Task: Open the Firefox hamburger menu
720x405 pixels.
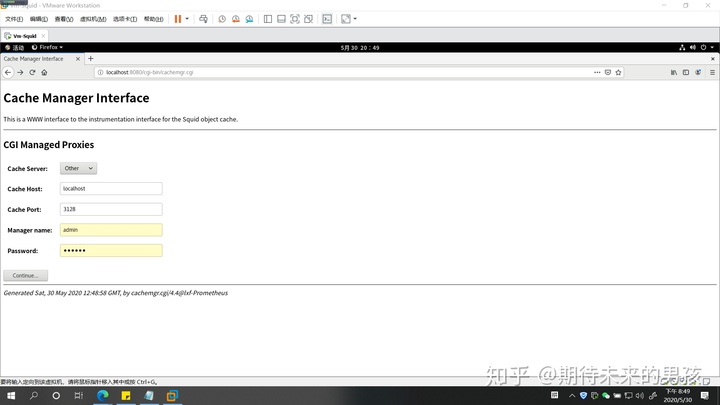Action: (x=712, y=72)
